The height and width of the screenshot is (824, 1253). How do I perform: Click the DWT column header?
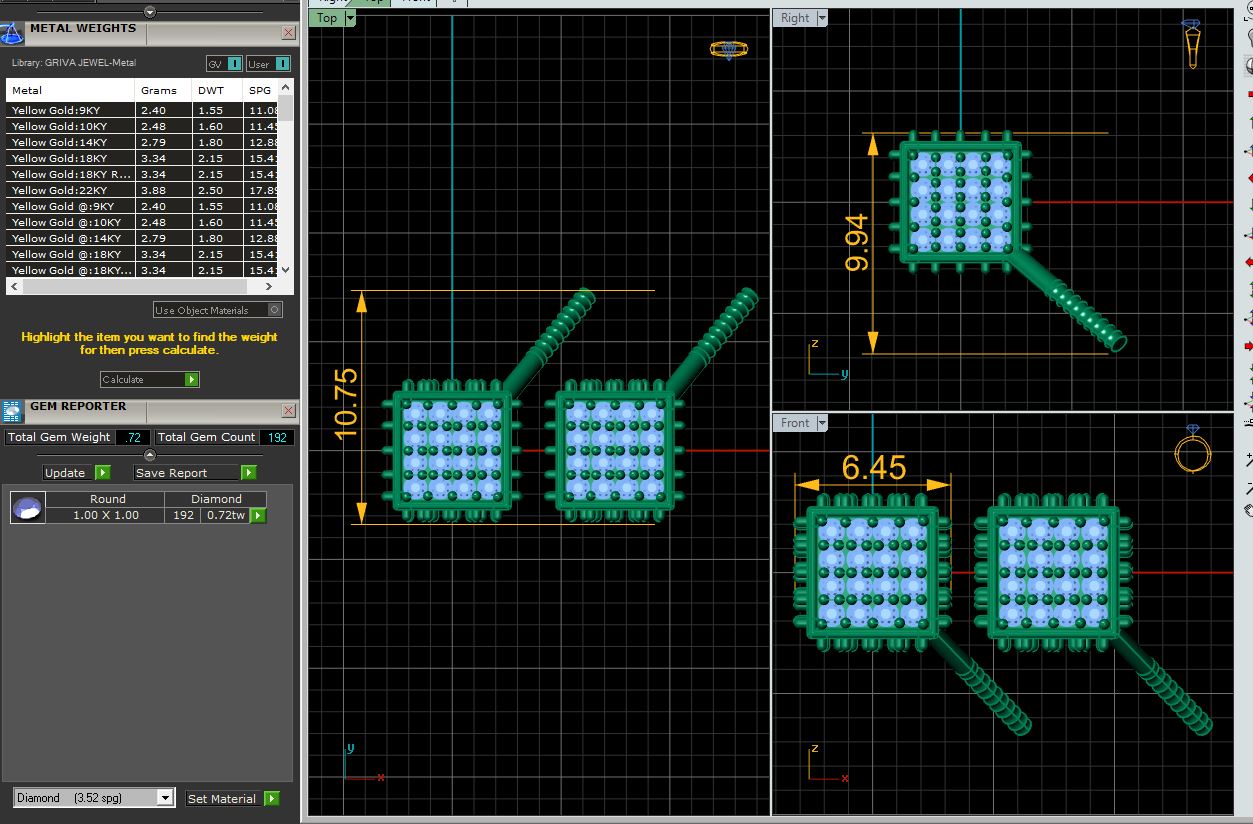coord(218,90)
